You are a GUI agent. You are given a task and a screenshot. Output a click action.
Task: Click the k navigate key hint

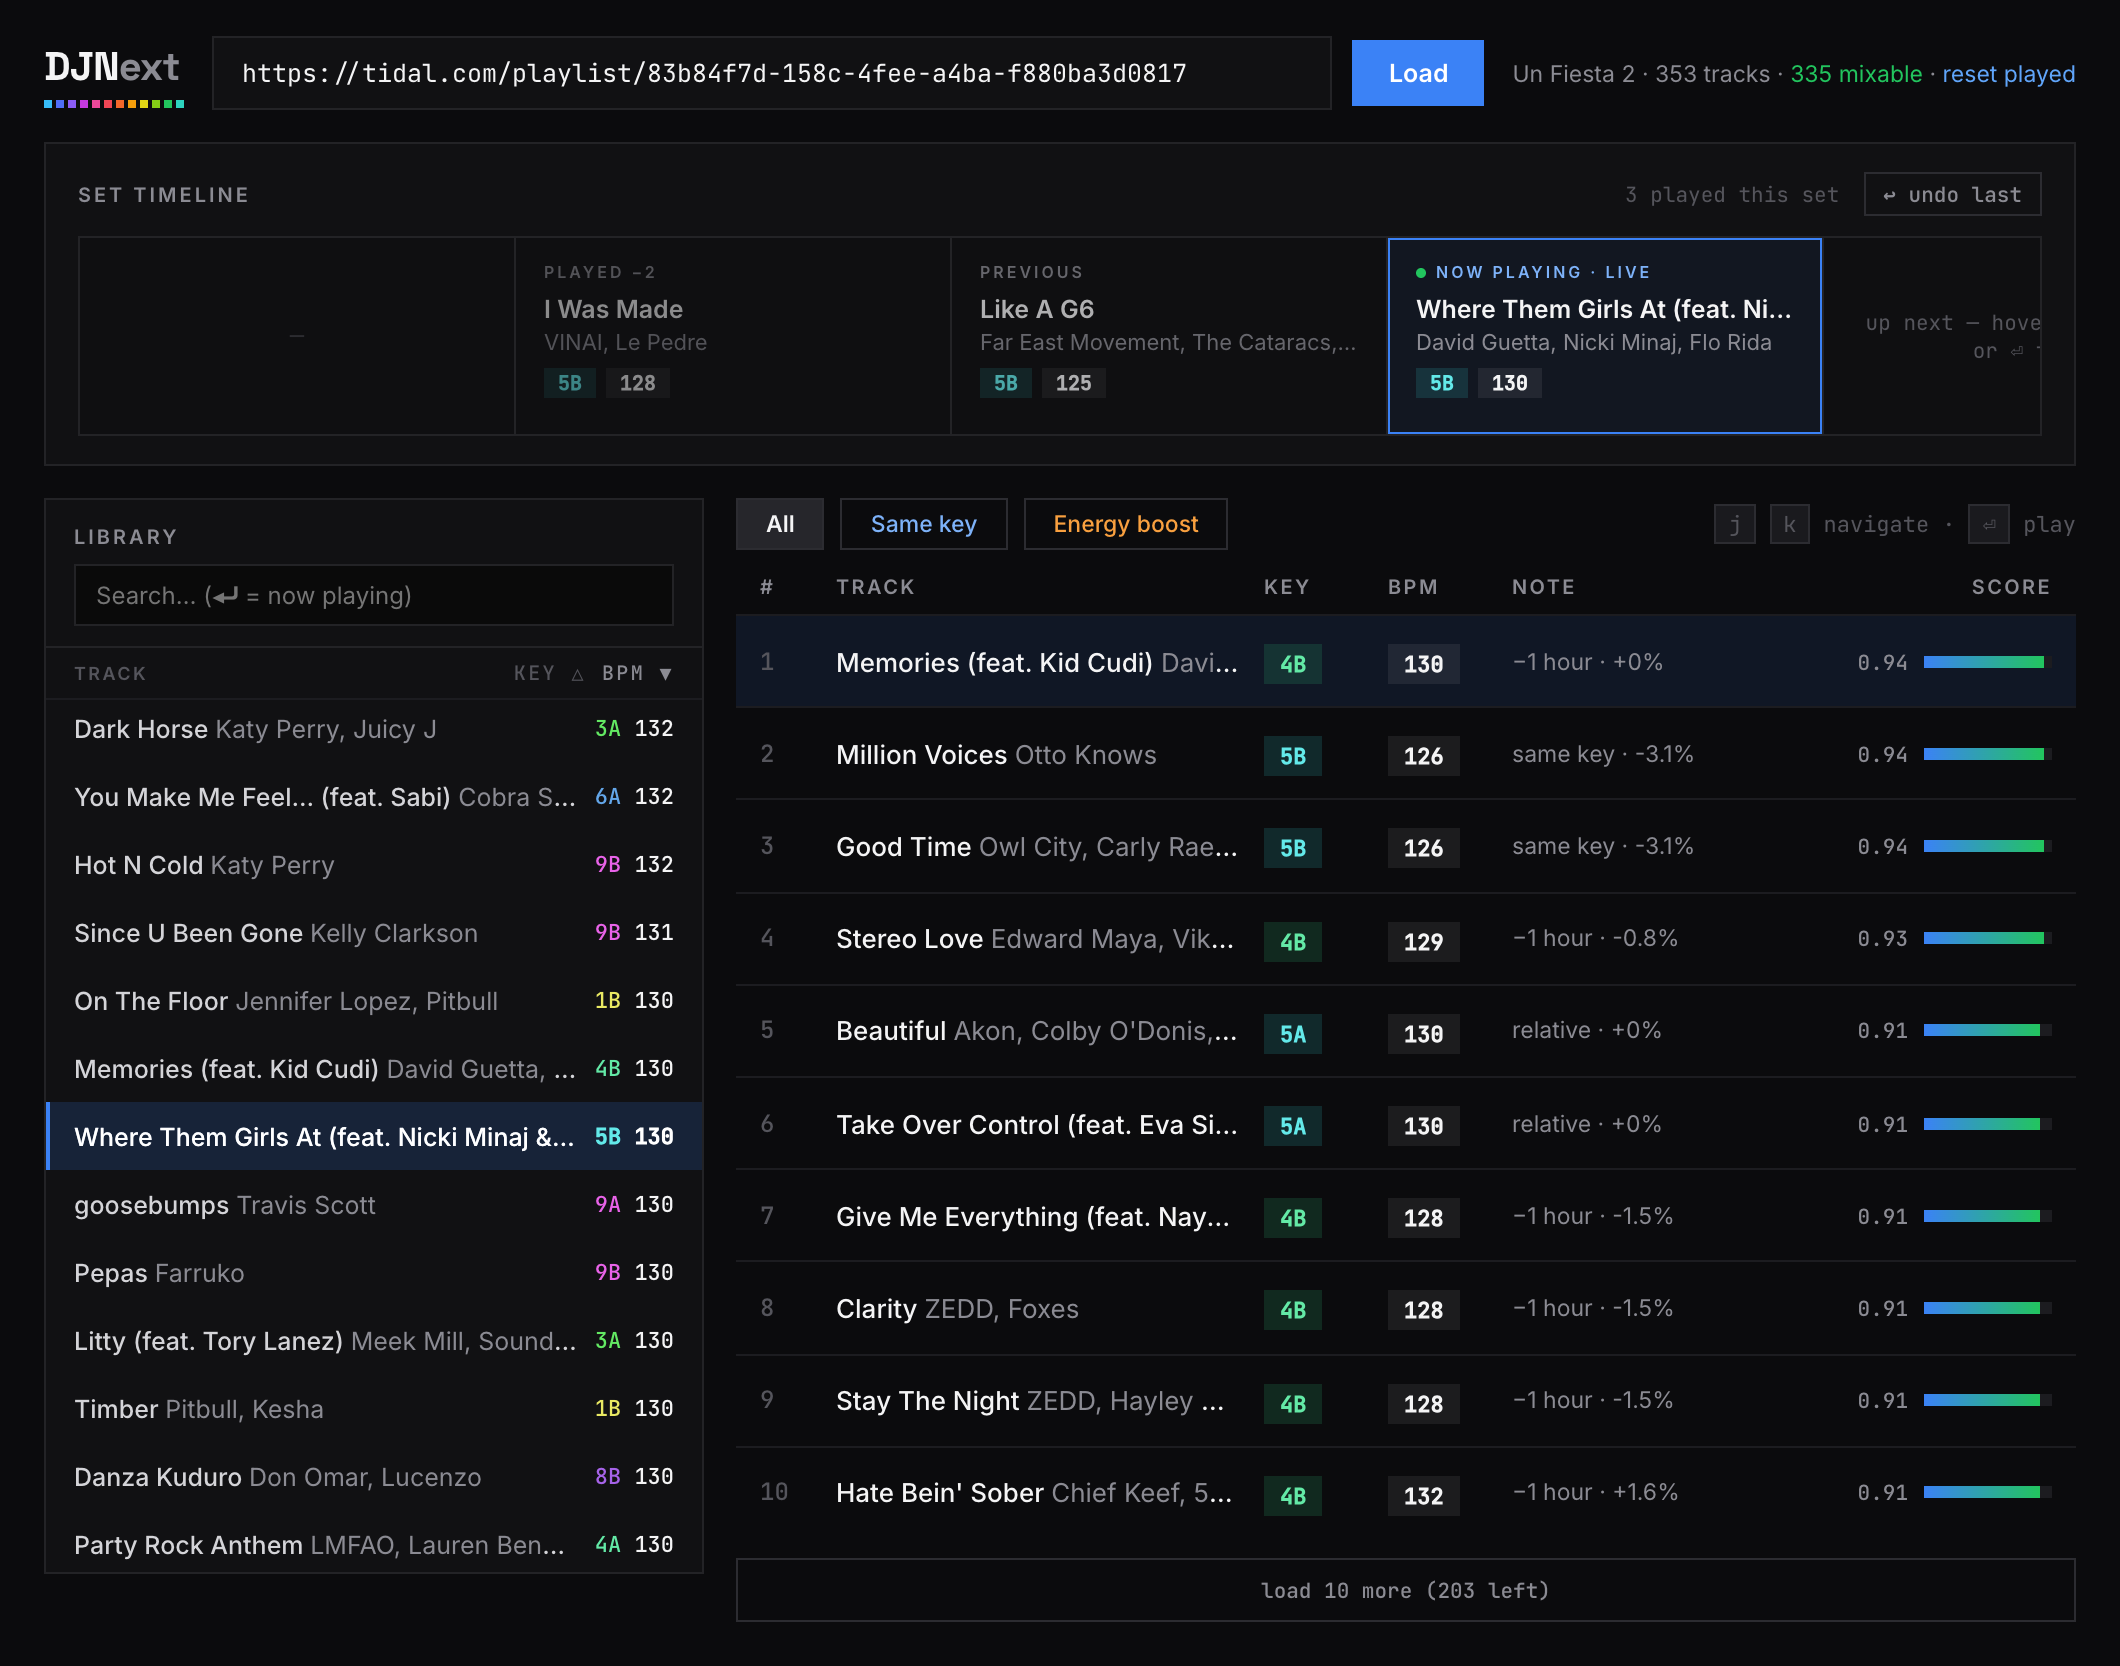pos(1789,524)
